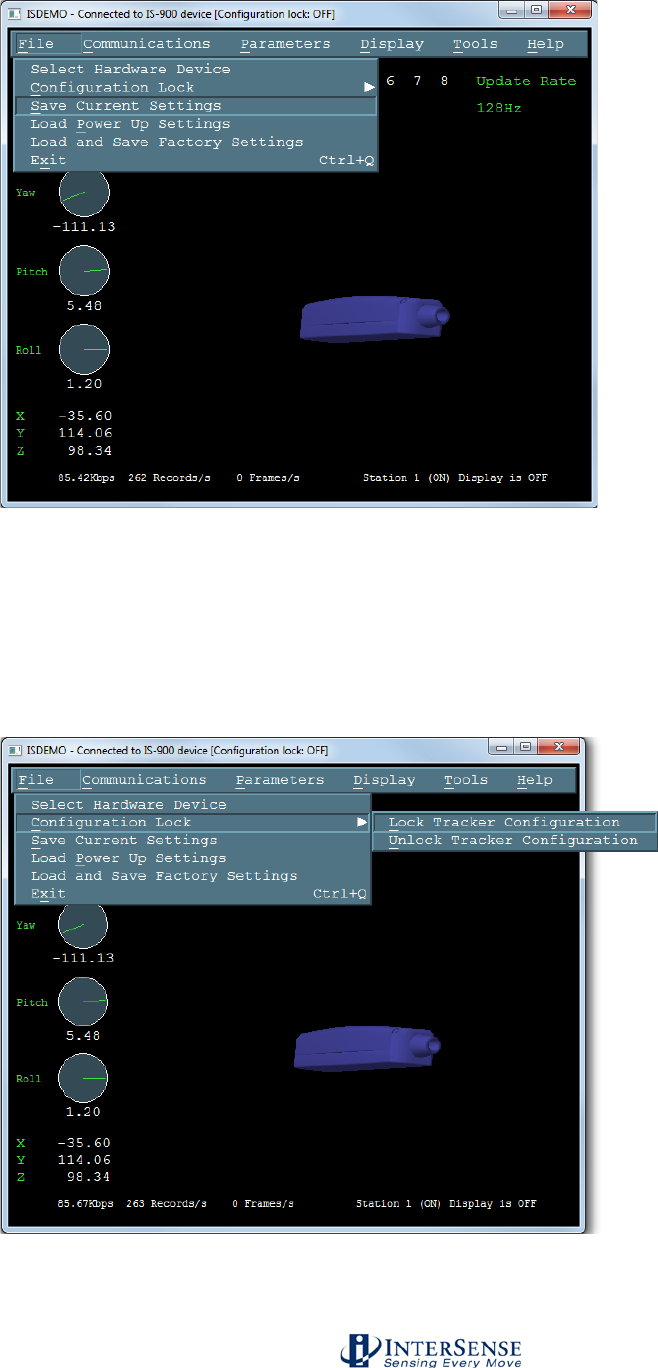Select Load and Save Factory Settings, lower window

coord(193,875)
